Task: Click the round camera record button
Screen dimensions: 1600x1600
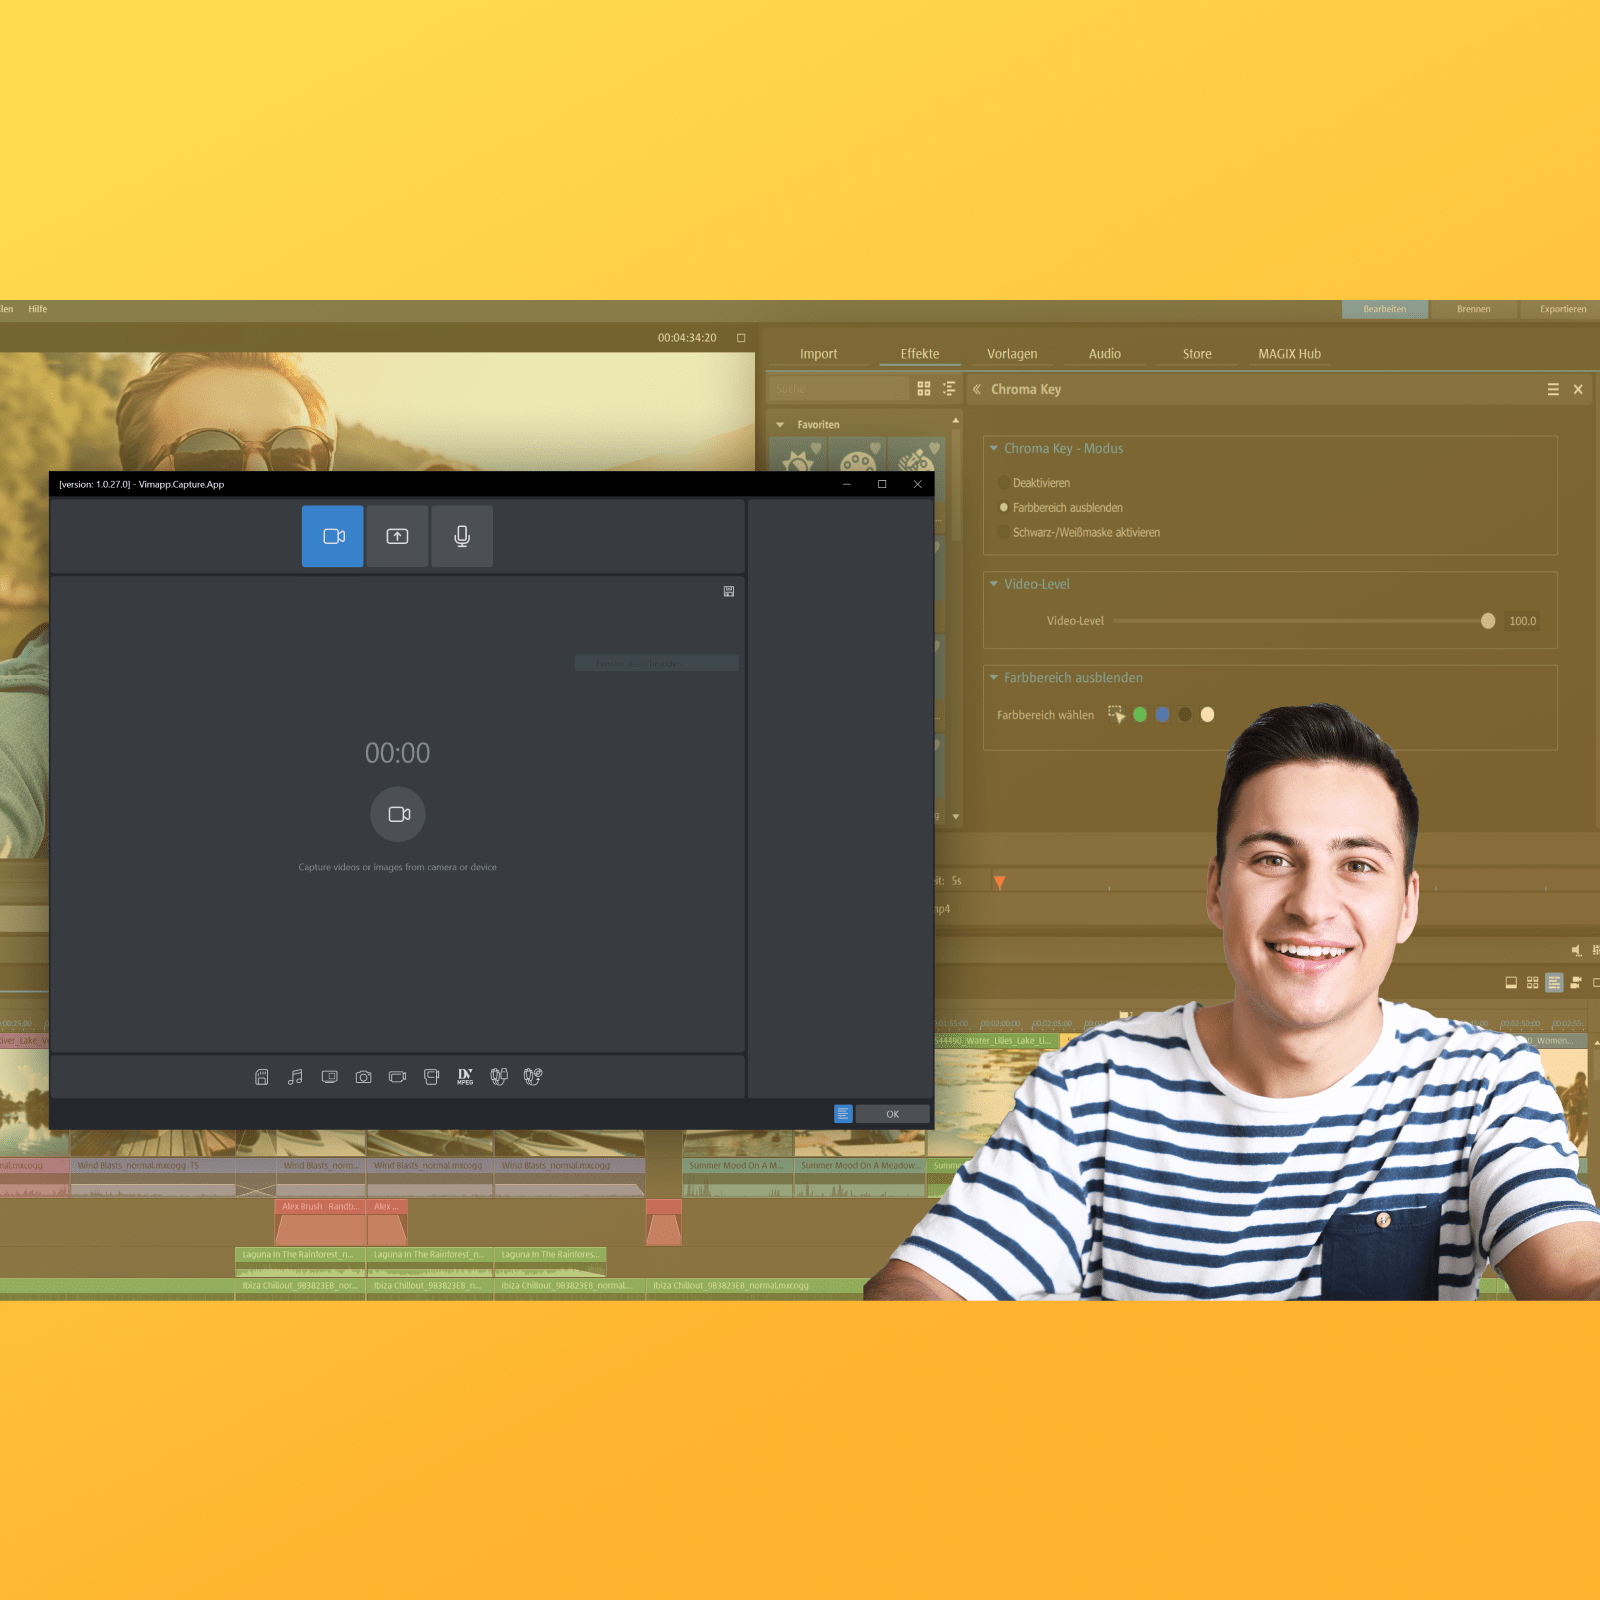Action: pyautogui.click(x=398, y=814)
